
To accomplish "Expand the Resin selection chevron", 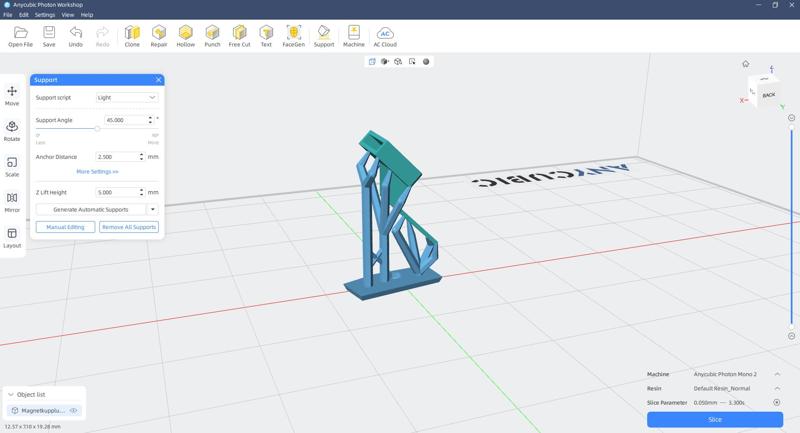I will point(777,389).
